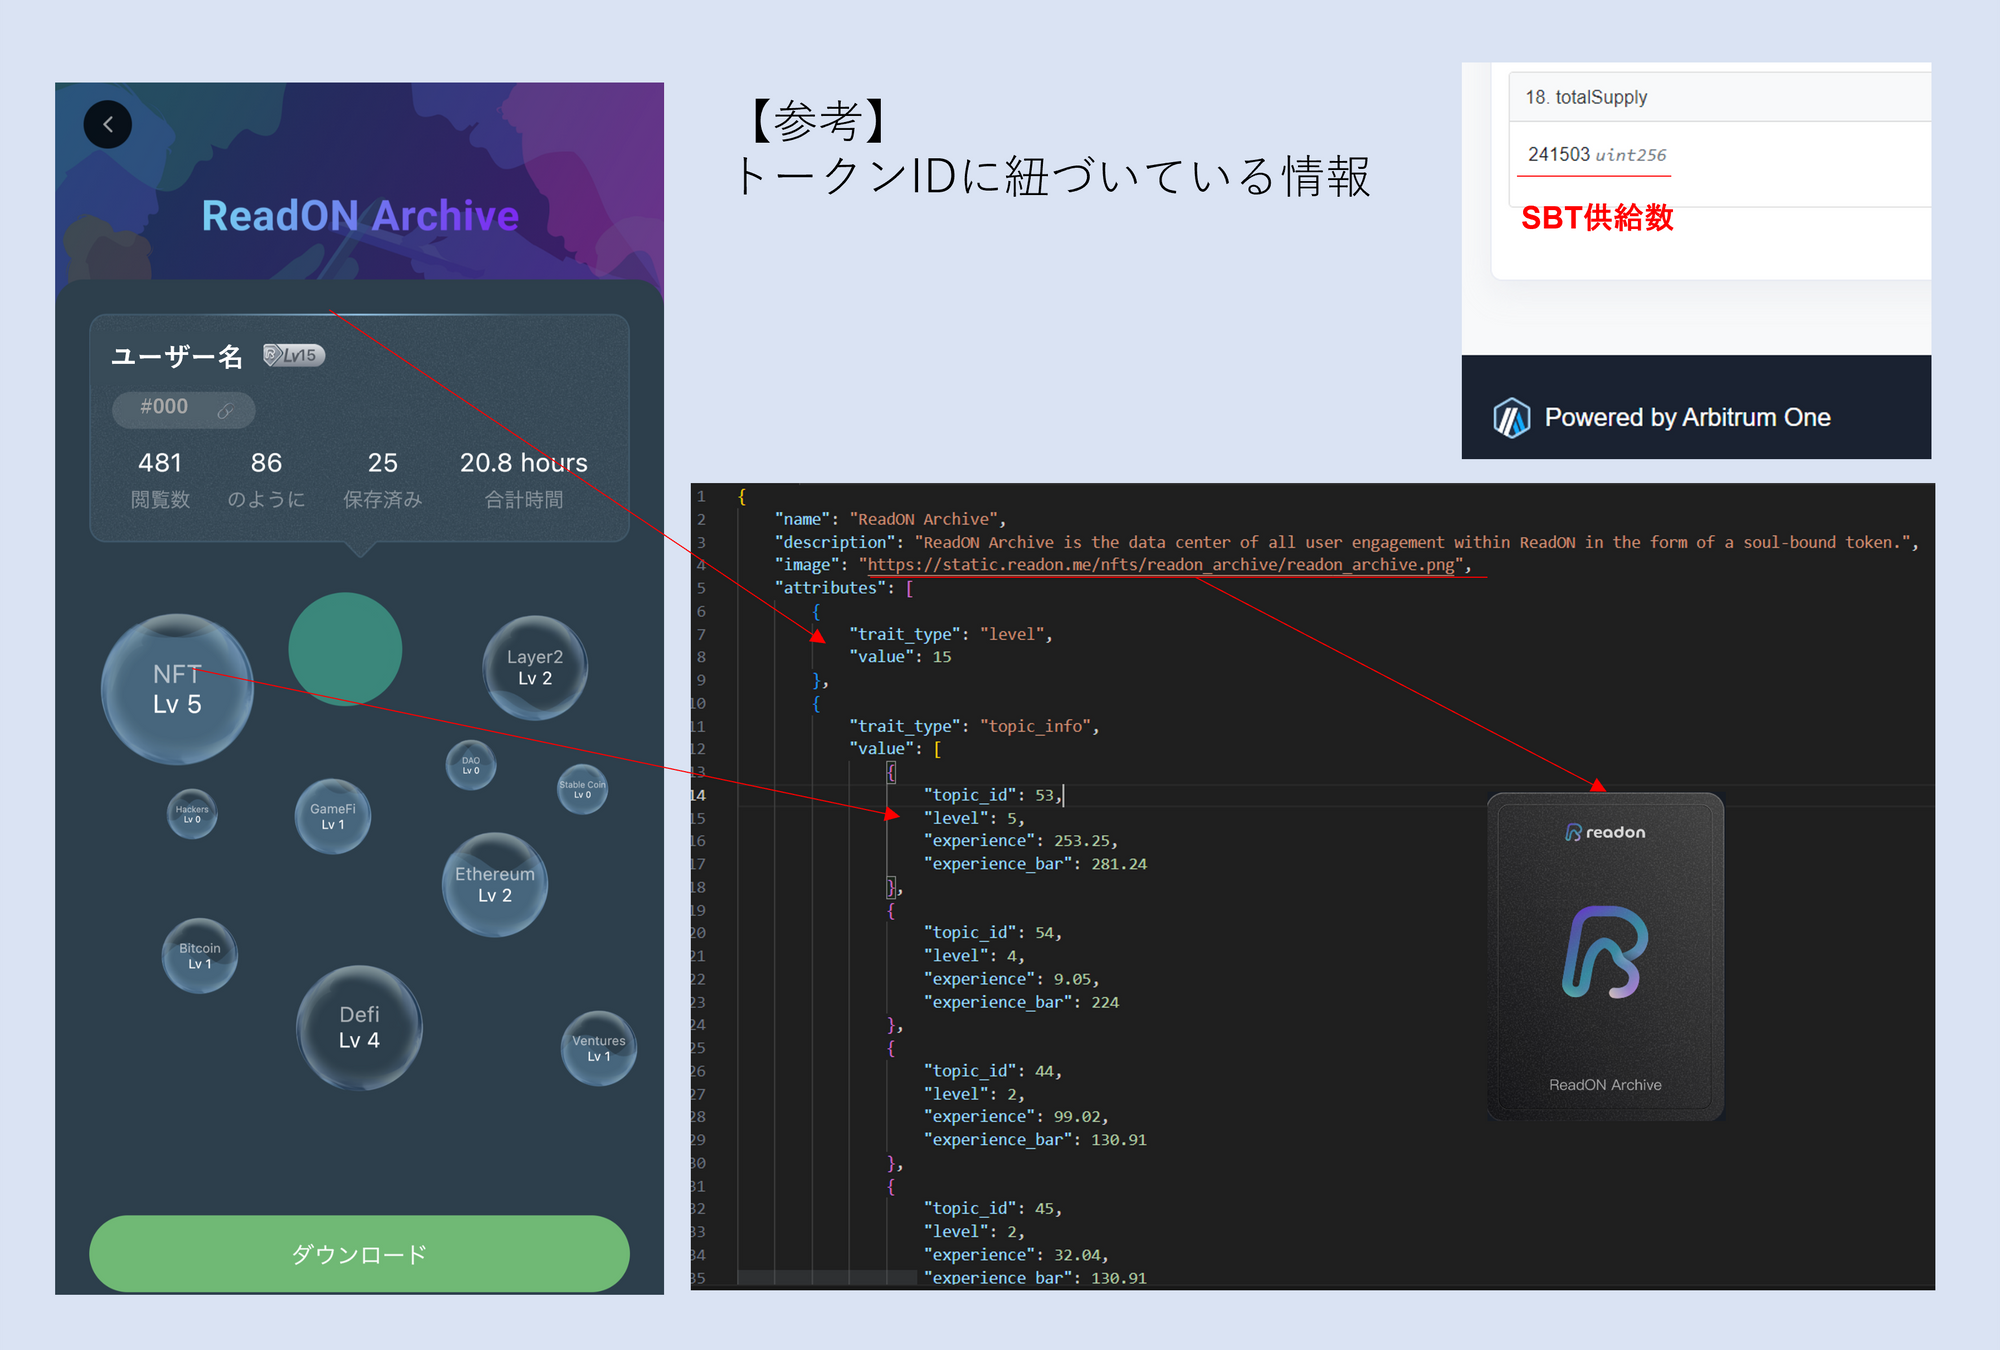The height and width of the screenshot is (1350, 2000).
Task: Click the Lv15 level badge icon
Action: [x=294, y=355]
